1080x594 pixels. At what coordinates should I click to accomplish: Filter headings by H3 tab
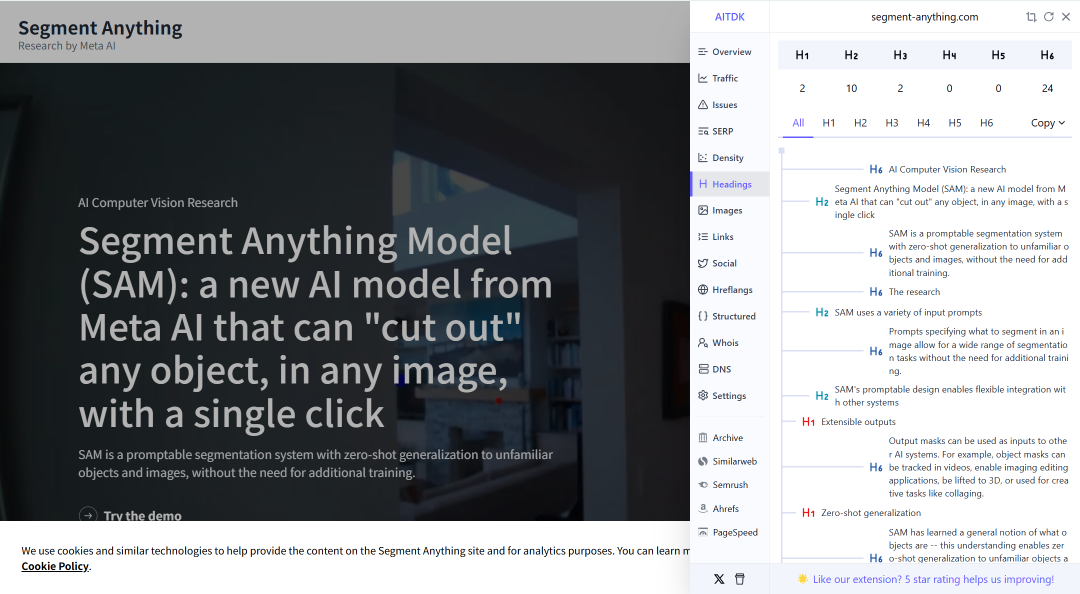tap(892, 123)
